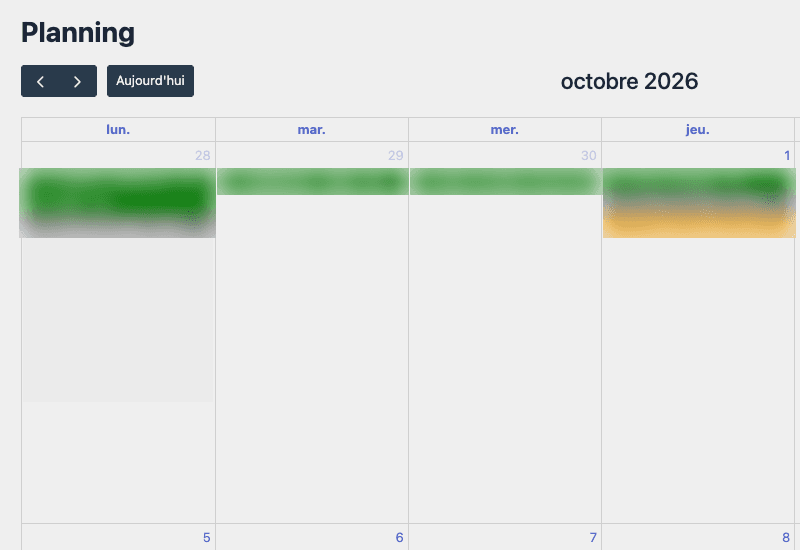
Task: Select the mer. column header
Action: pos(505,130)
